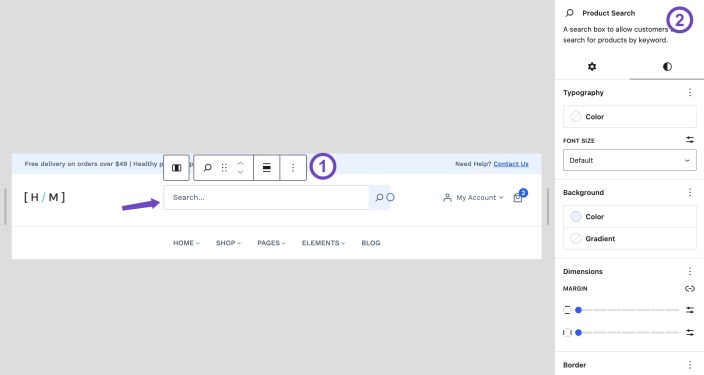The image size is (704, 375).
Task: Click the vertical margin side icon
Action: pyautogui.click(x=567, y=310)
